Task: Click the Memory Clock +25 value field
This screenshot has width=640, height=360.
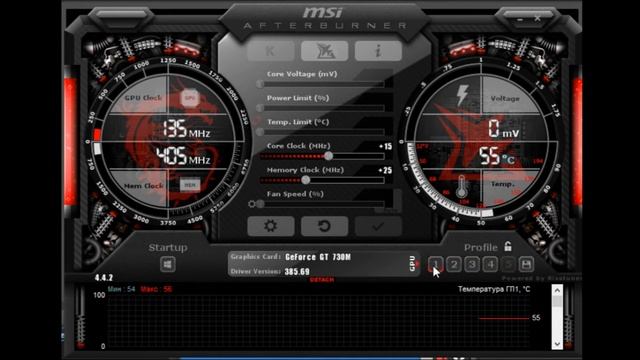Action: [x=385, y=170]
